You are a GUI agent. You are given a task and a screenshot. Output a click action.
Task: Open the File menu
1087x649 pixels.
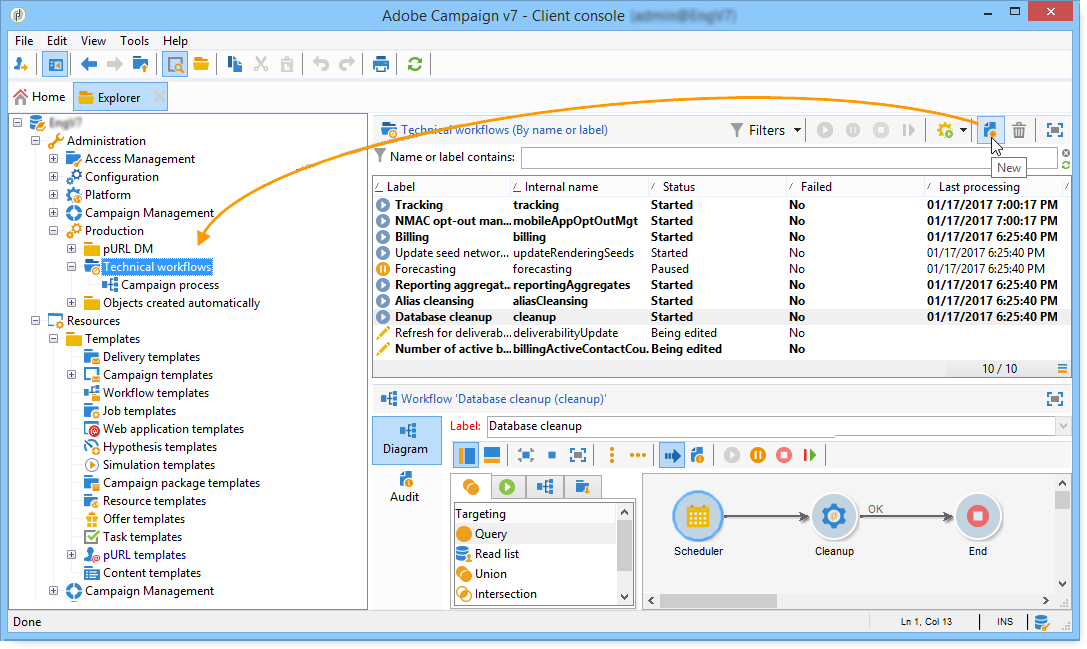tap(24, 41)
